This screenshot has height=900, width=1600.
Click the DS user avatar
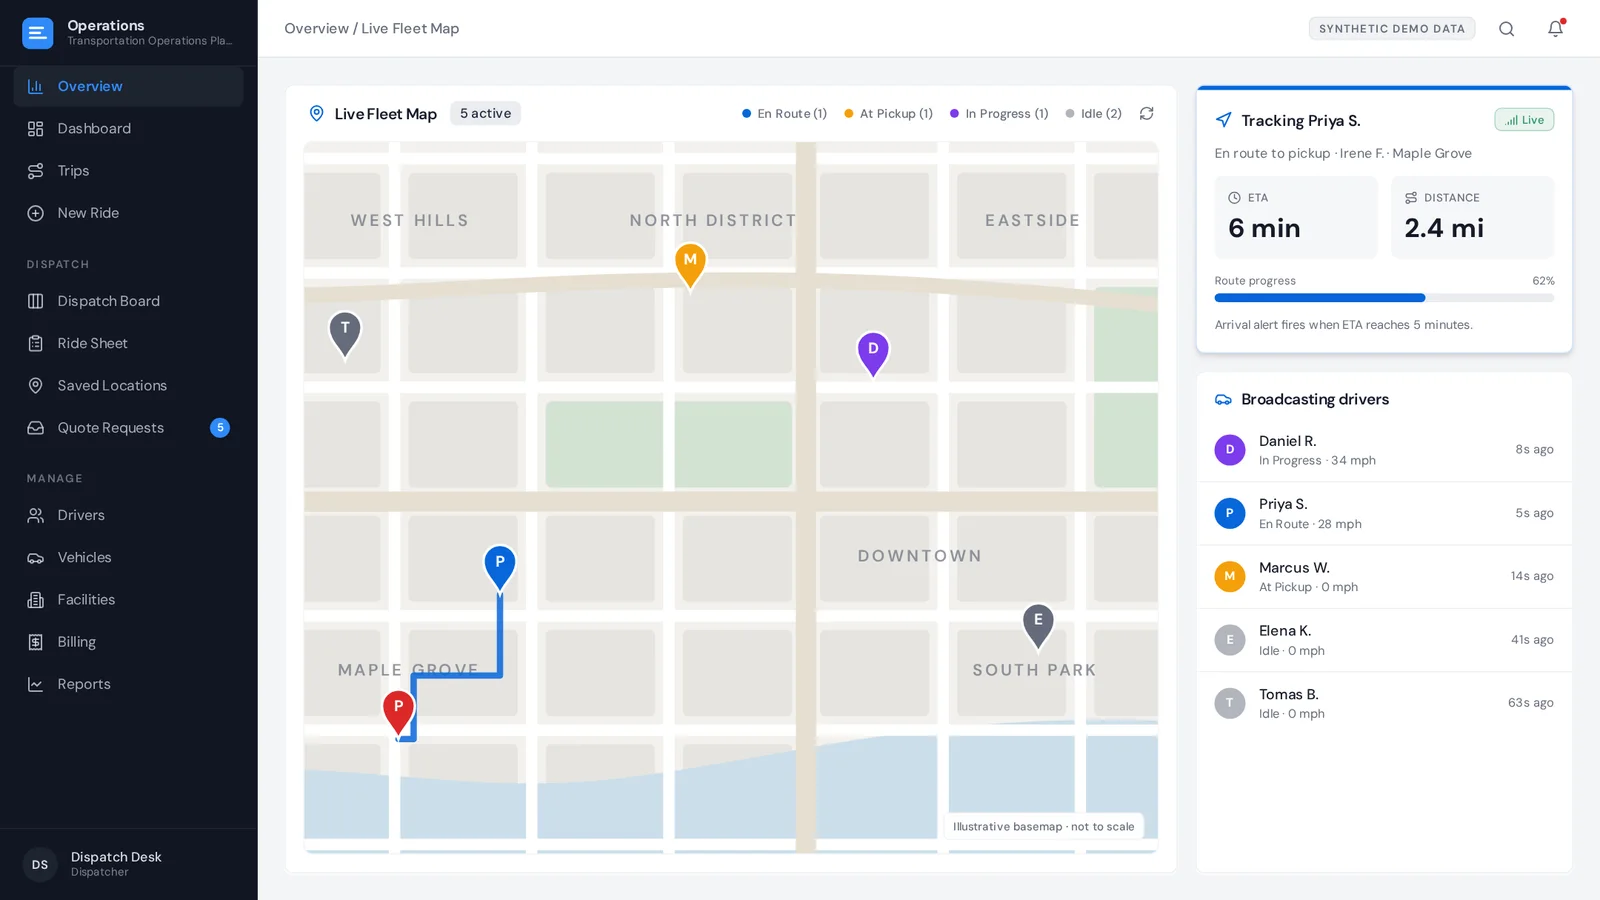click(x=40, y=865)
